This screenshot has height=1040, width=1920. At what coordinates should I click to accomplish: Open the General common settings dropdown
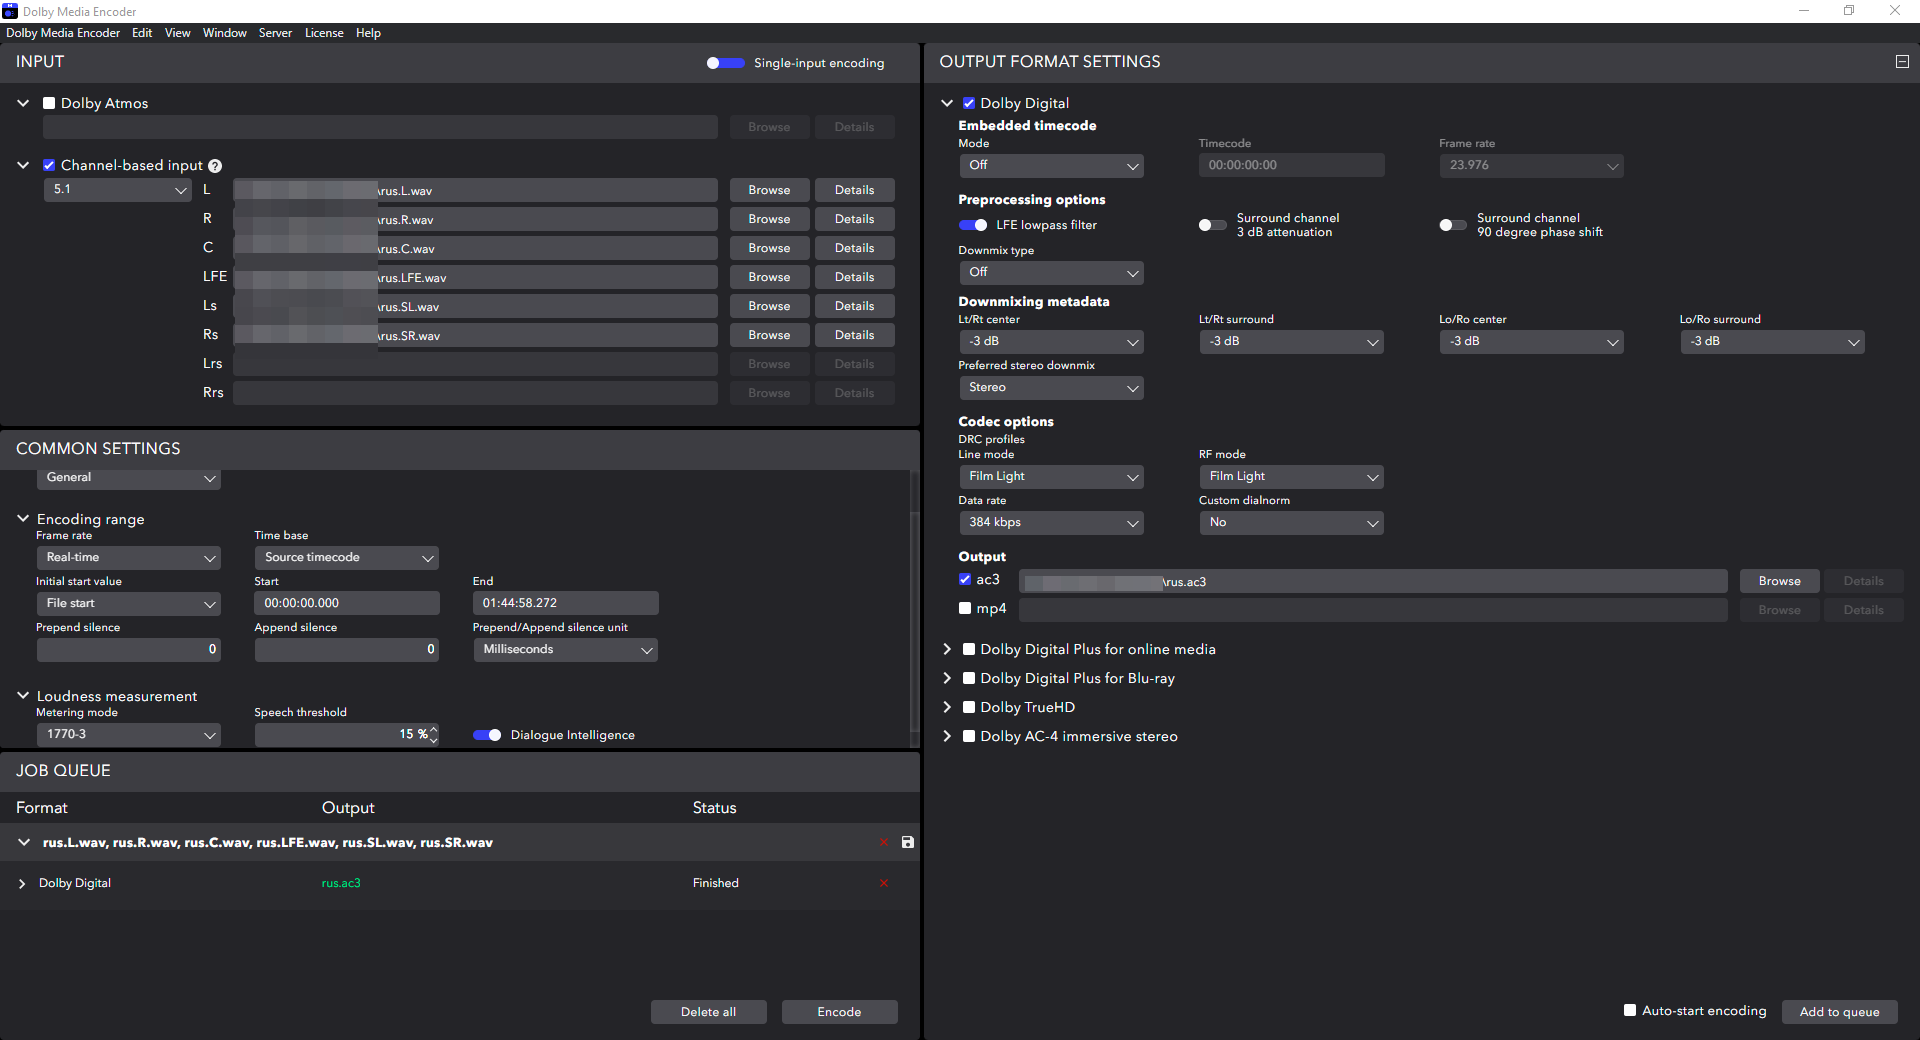128,478
